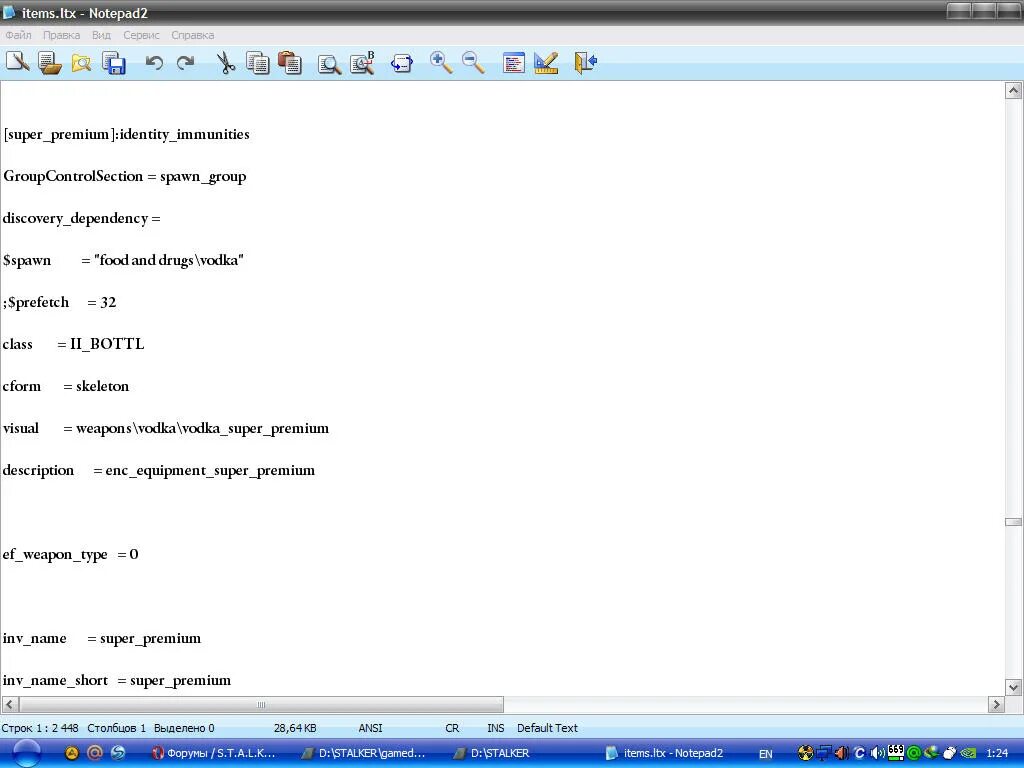Click items.ltx - Notepad2 taskbar button

(x=665, y=753)
